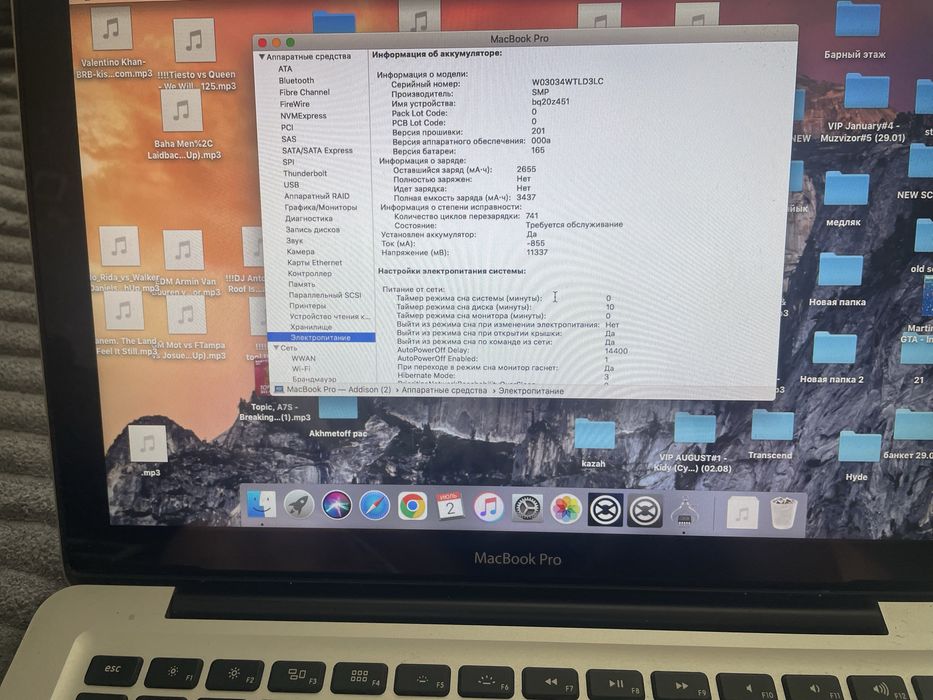Click Аппаратные средства in bottom path bar
Image resolution: width=933 pixels, height=700 pixels.
click(444, 390)
